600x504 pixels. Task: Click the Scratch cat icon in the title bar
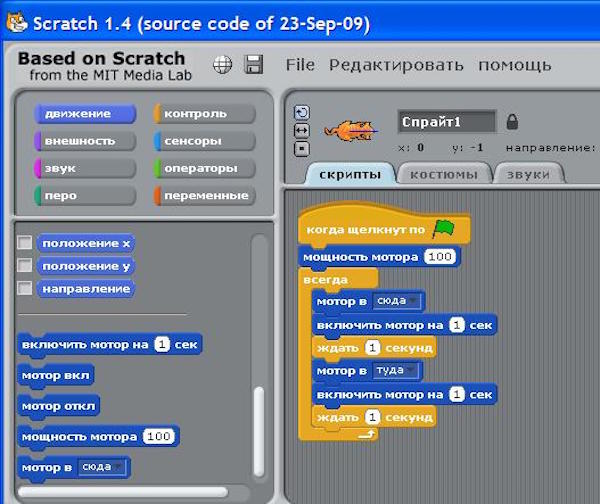17,22
